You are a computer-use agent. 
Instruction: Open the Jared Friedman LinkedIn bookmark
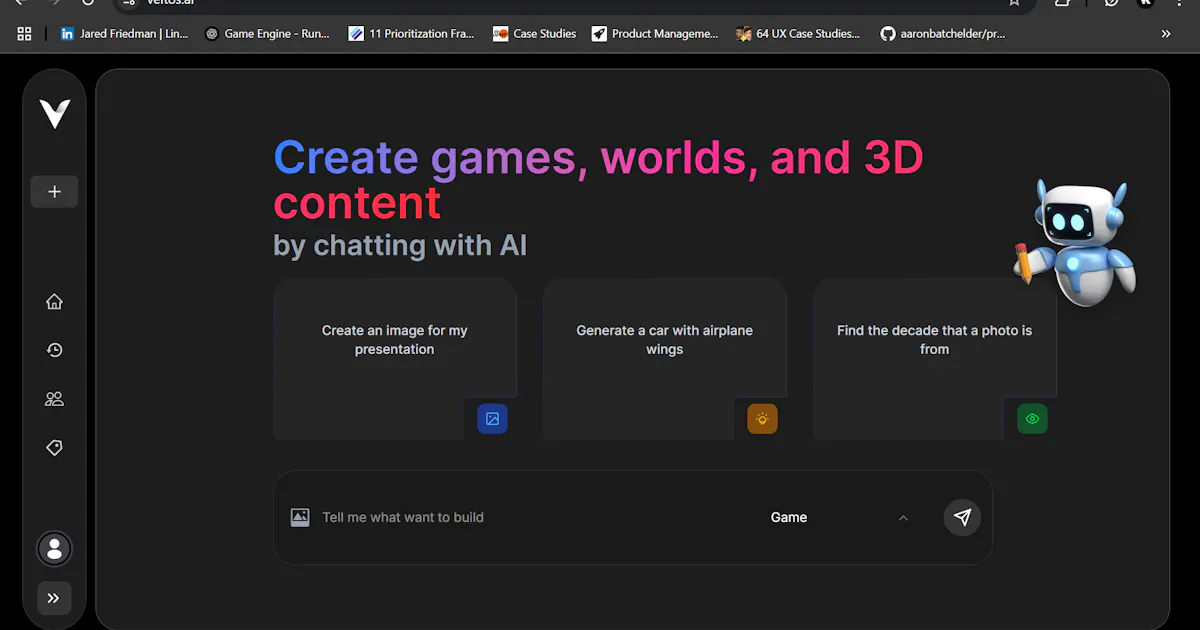[124, 34]
